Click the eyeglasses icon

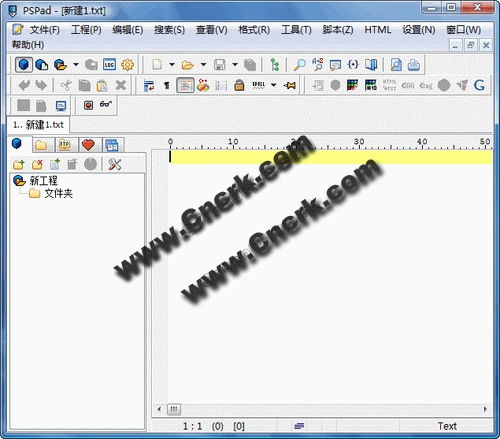[x=106, y=105]
